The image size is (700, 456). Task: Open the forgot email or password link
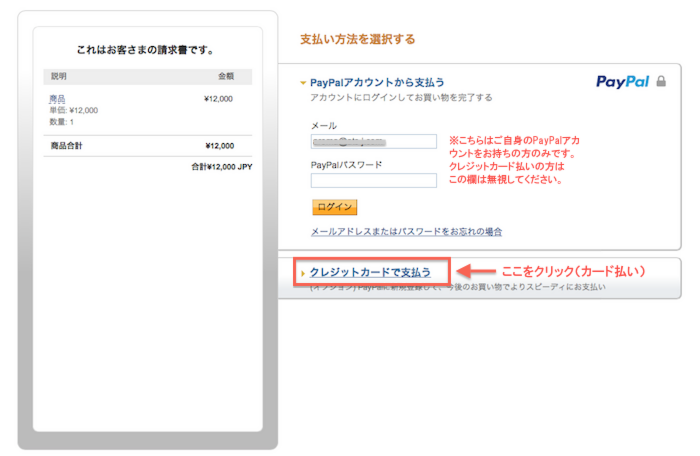pyautogui.click(x=406, y=231)
